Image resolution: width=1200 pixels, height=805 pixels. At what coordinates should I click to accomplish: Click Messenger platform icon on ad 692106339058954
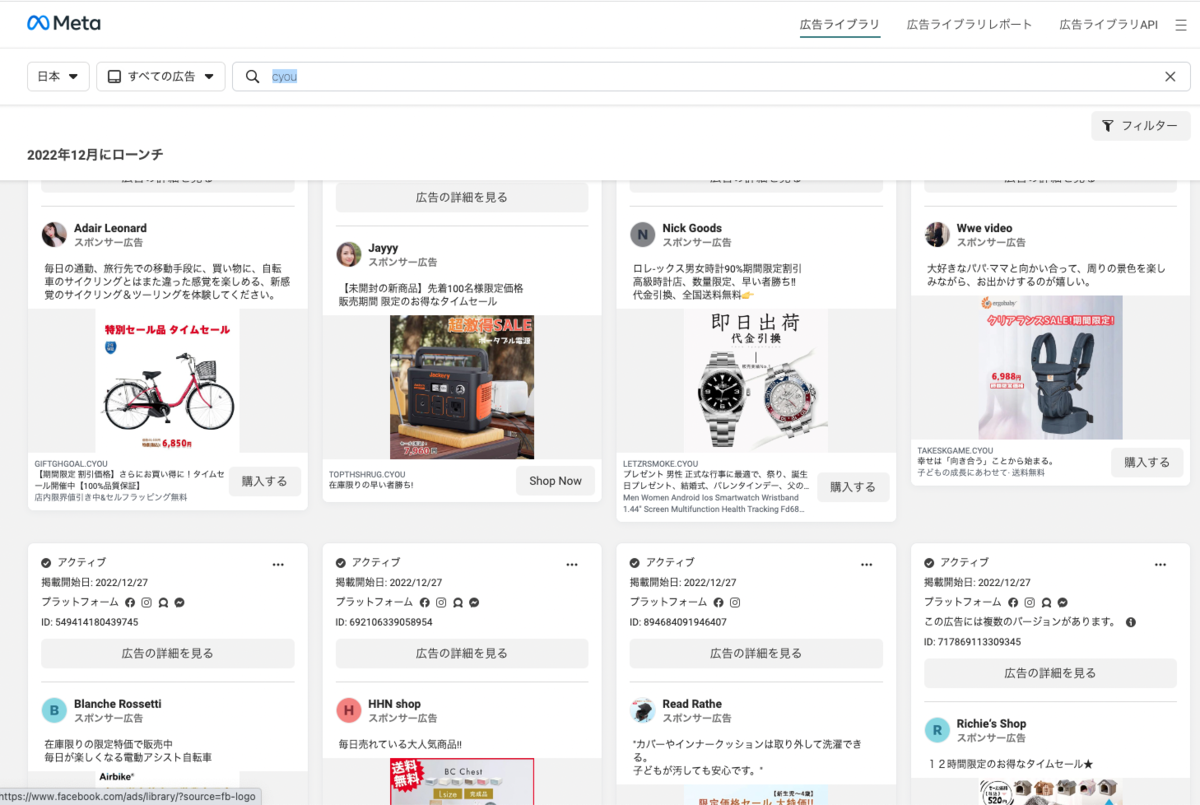473,603
